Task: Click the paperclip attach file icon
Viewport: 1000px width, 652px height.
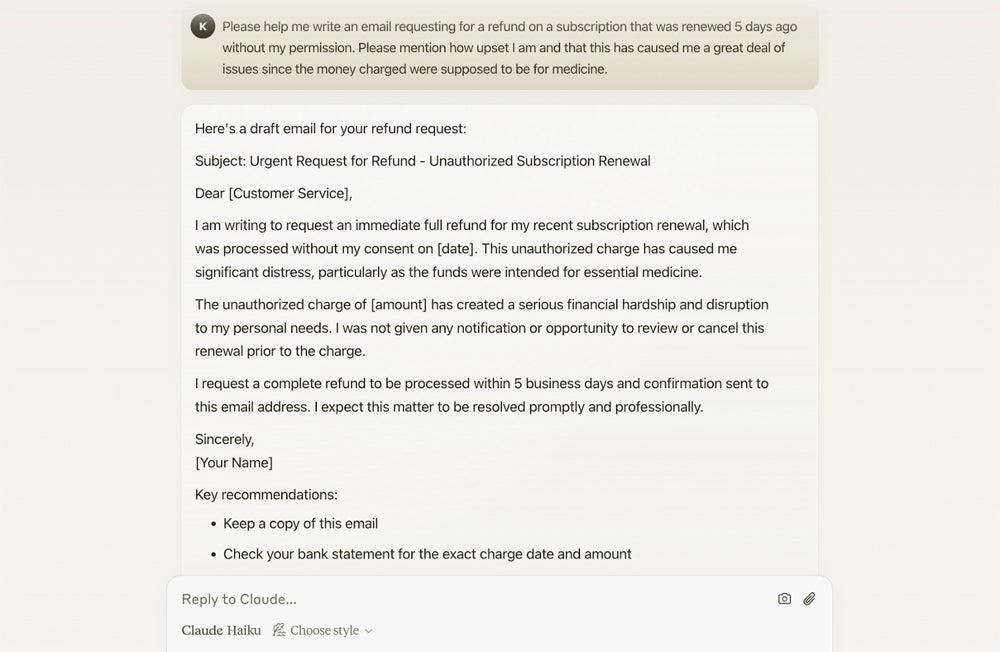Action: pyautogui.click(x=809, y=599)
